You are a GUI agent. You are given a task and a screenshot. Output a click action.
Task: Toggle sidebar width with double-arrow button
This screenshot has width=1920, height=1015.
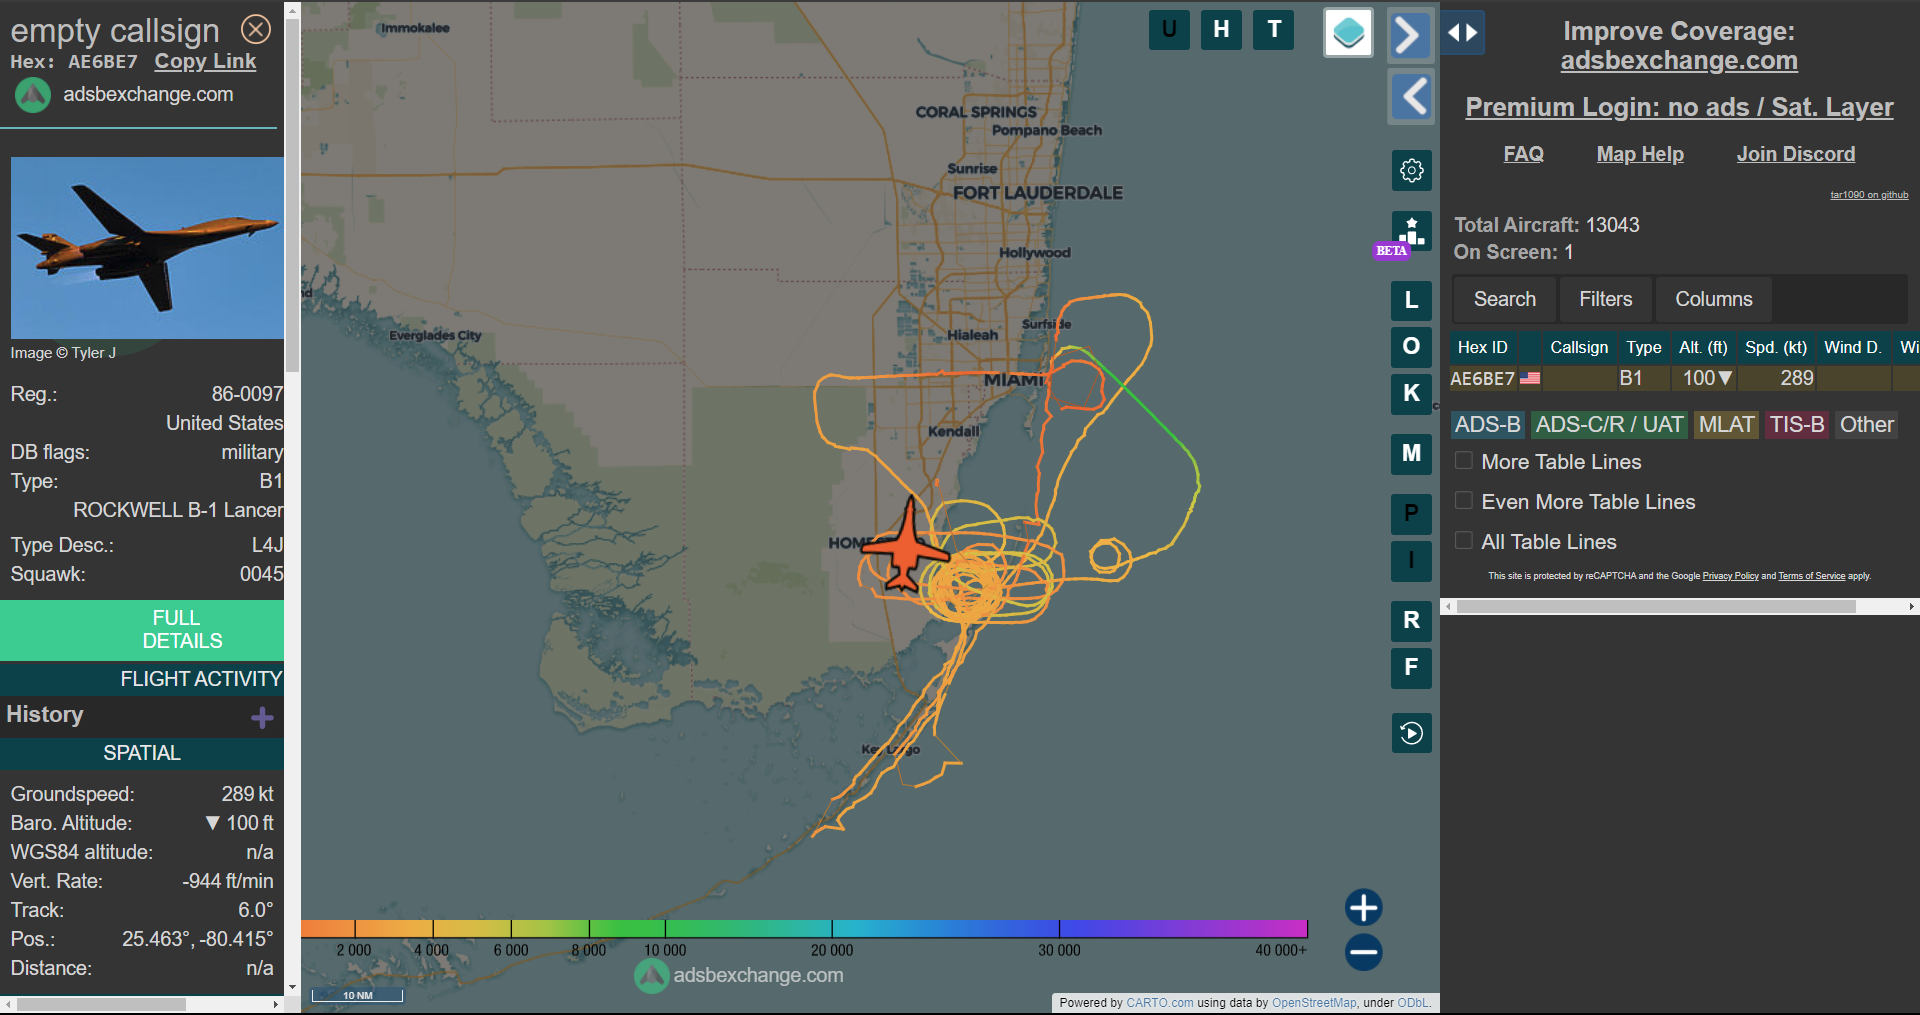point(1463,33)
